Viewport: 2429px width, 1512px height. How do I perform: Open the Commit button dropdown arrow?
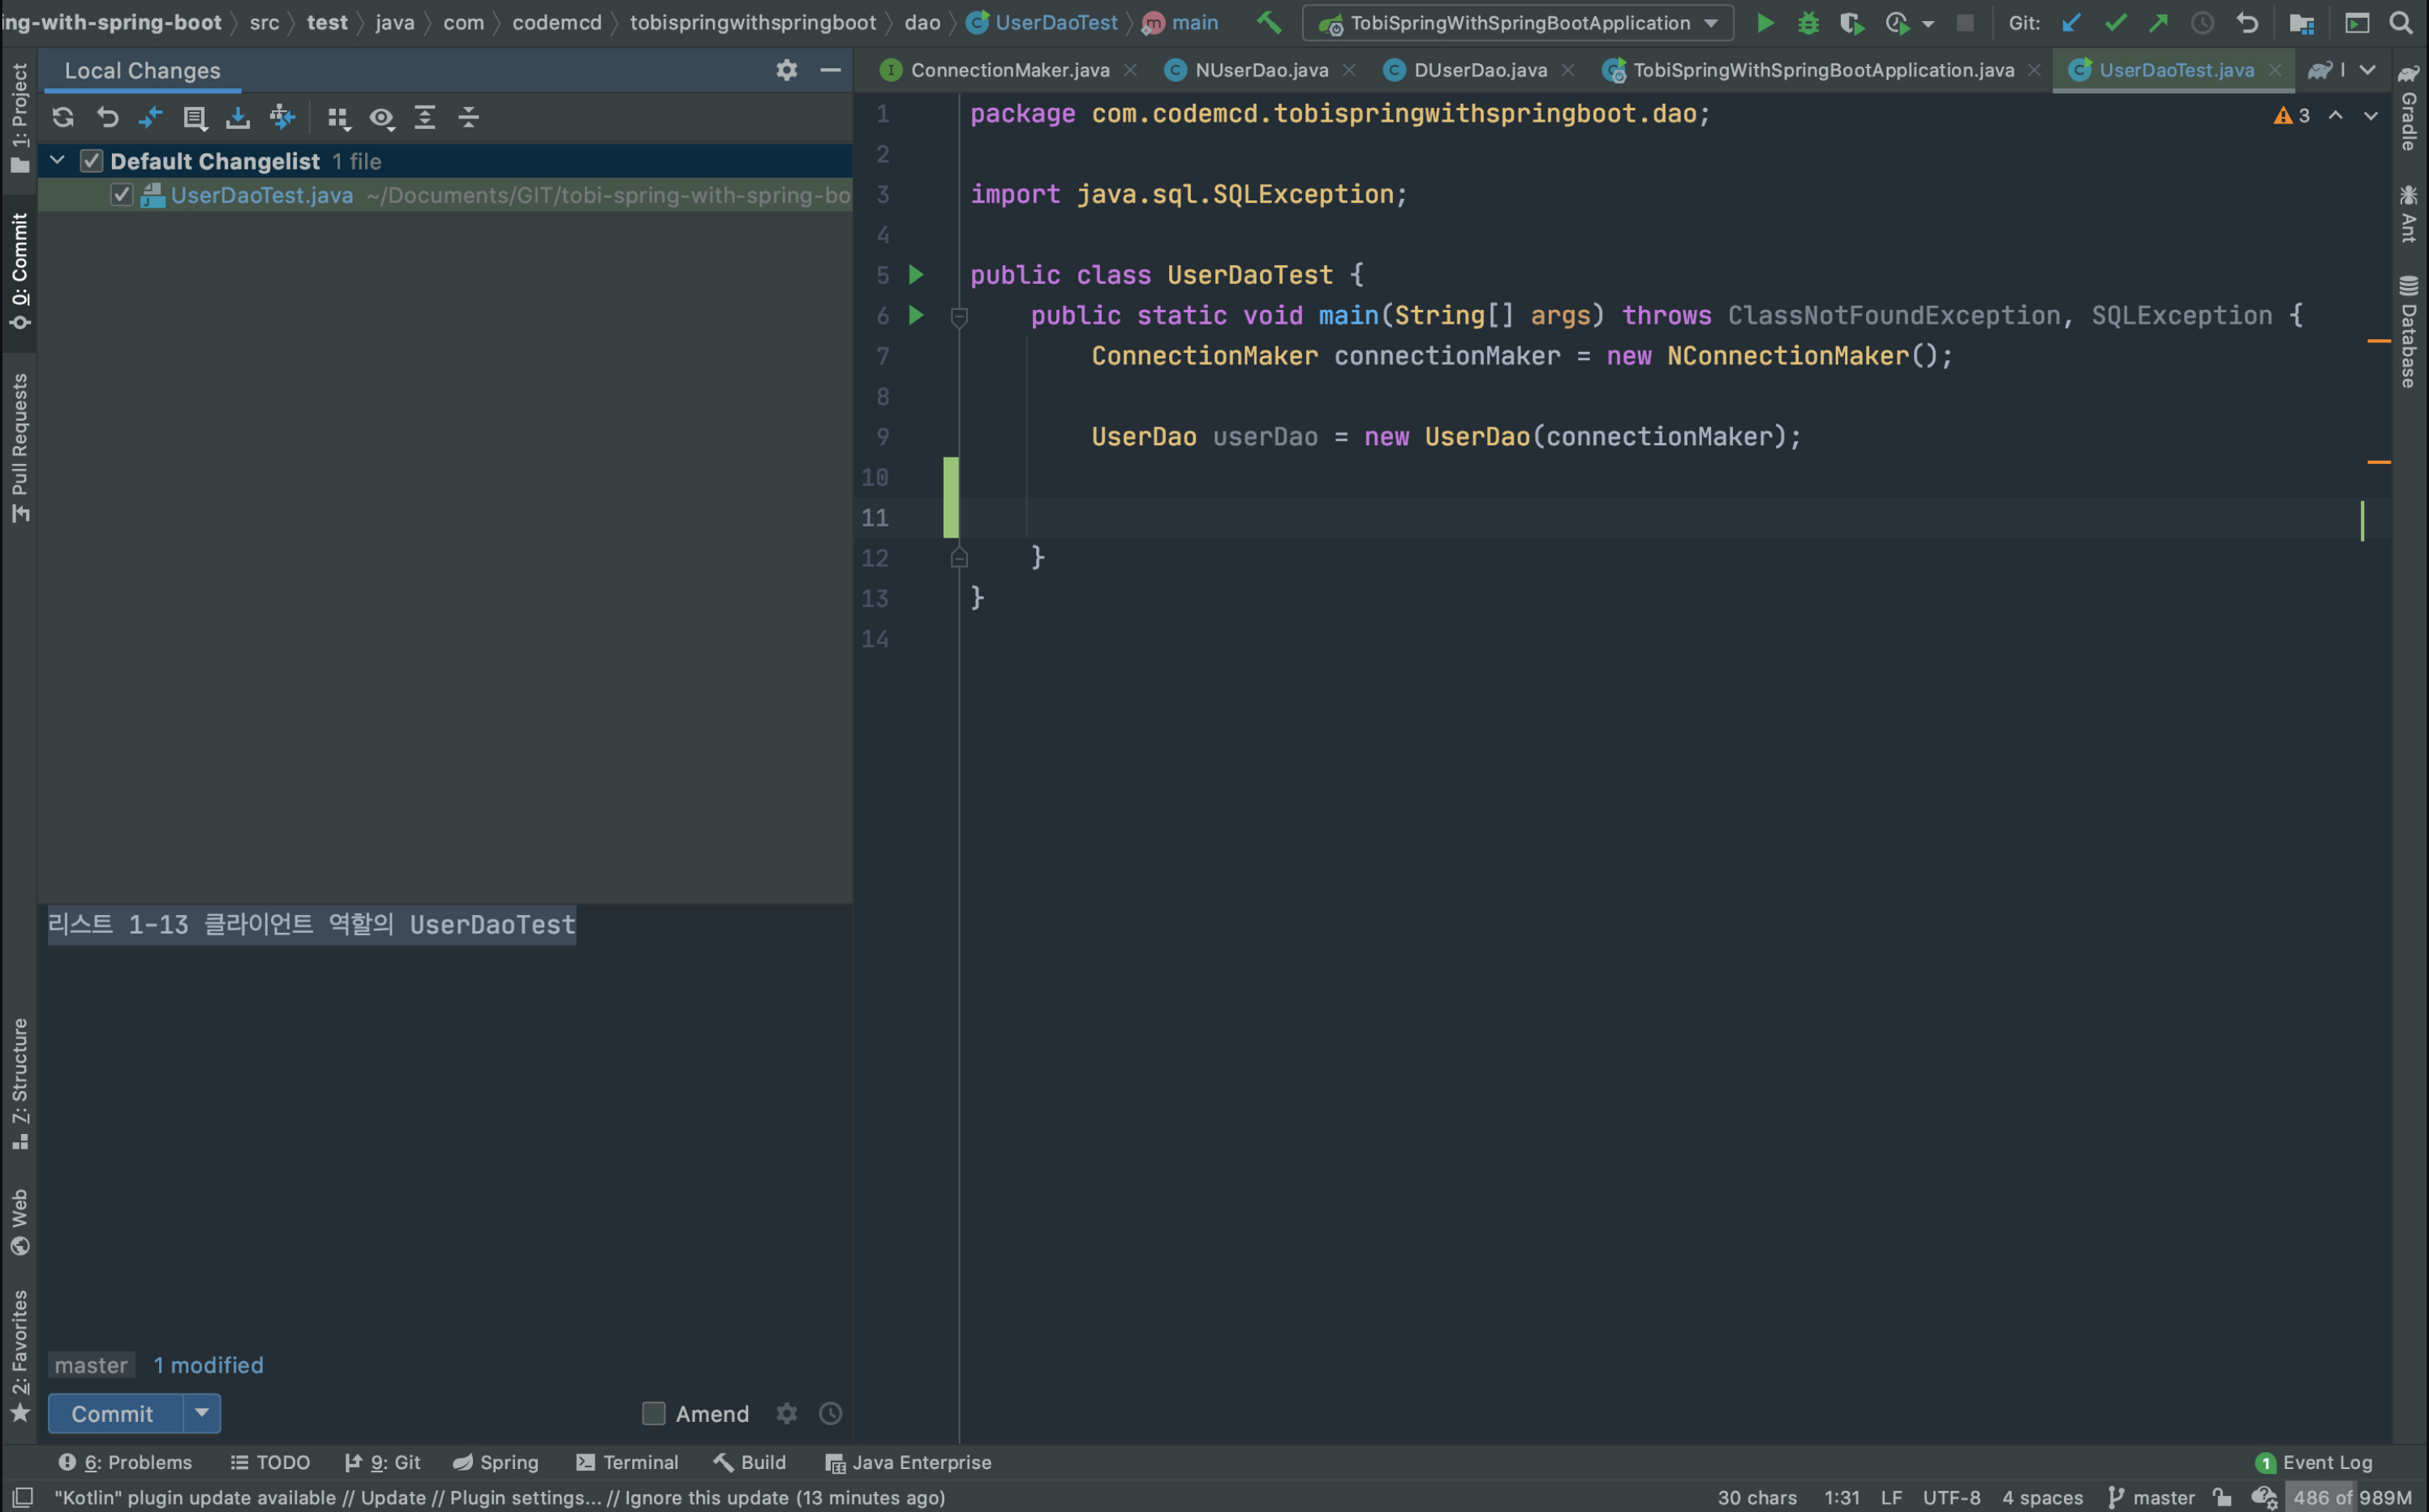(202, 1413)
